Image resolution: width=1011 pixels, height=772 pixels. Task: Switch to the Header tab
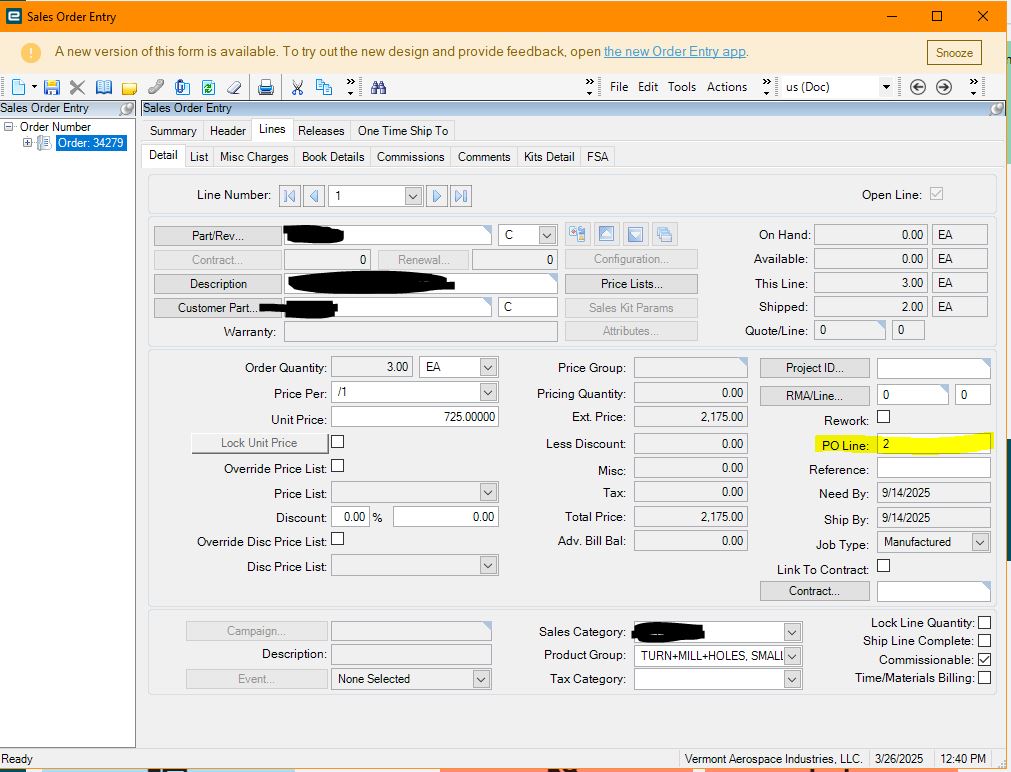228,131
